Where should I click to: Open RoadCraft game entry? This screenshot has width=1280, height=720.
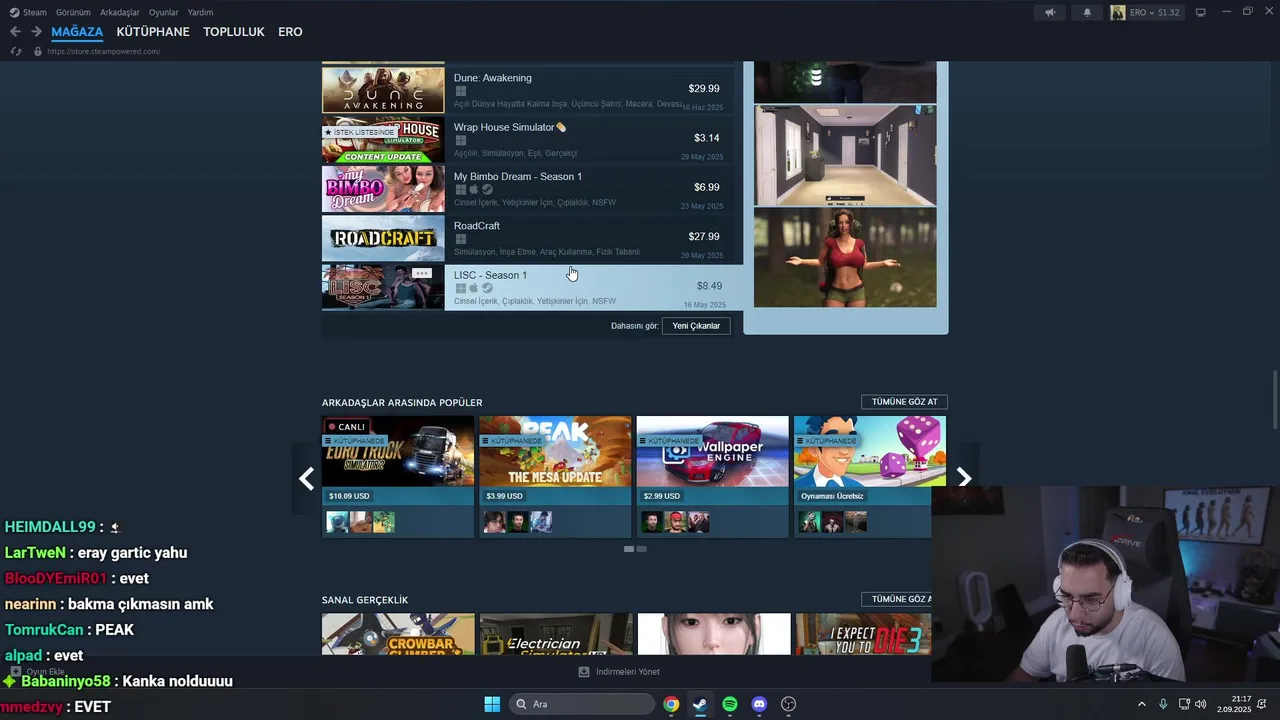pyautogui.click(x=533, y=238)
